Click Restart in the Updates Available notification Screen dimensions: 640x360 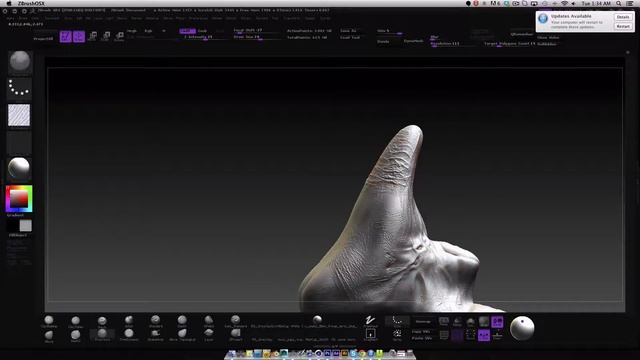tap(623, 26)
